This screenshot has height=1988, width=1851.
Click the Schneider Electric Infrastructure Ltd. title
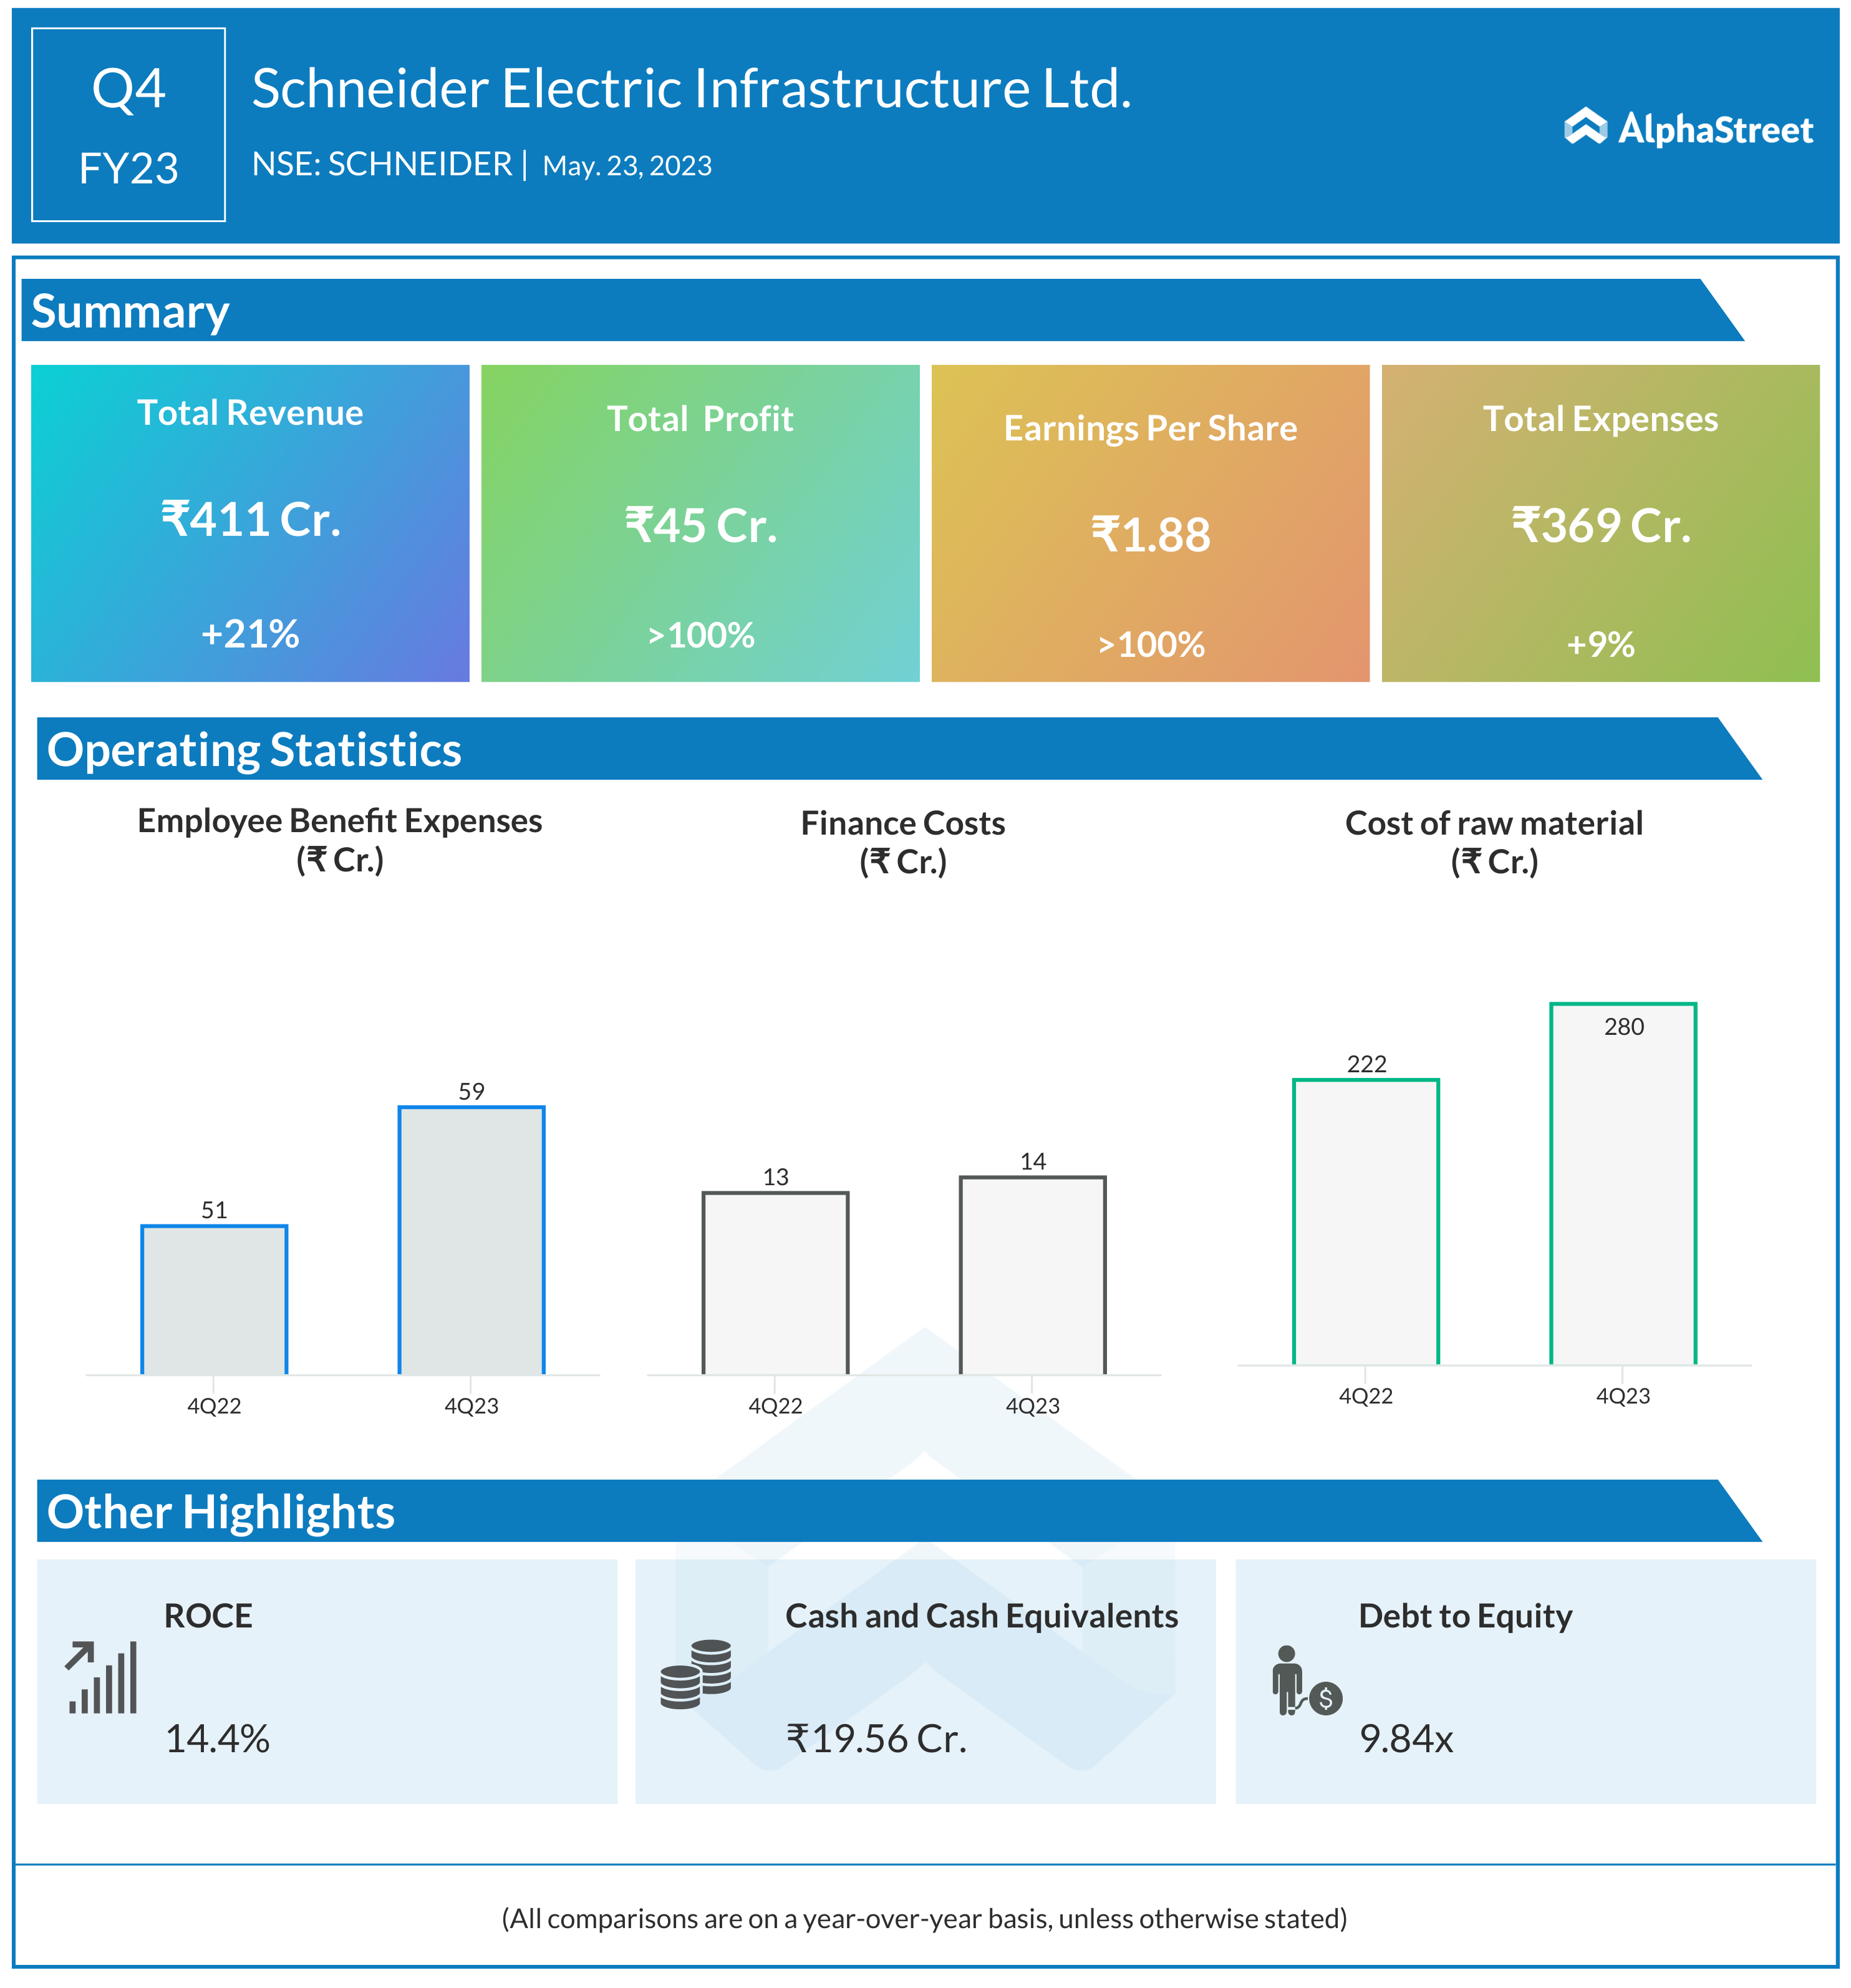pos(691,88)
